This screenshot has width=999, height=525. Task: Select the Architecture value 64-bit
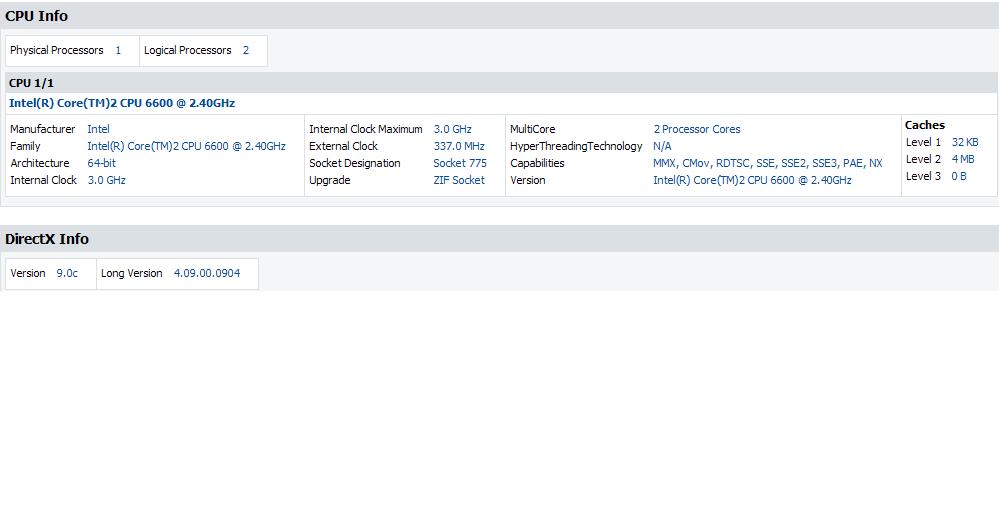(x=101, y=163)
